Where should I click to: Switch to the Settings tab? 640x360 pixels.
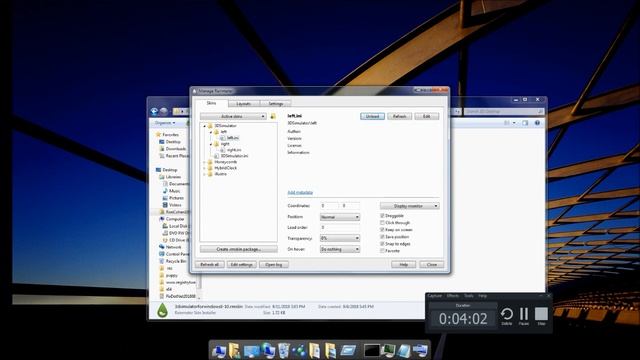[x=276, y=104]
